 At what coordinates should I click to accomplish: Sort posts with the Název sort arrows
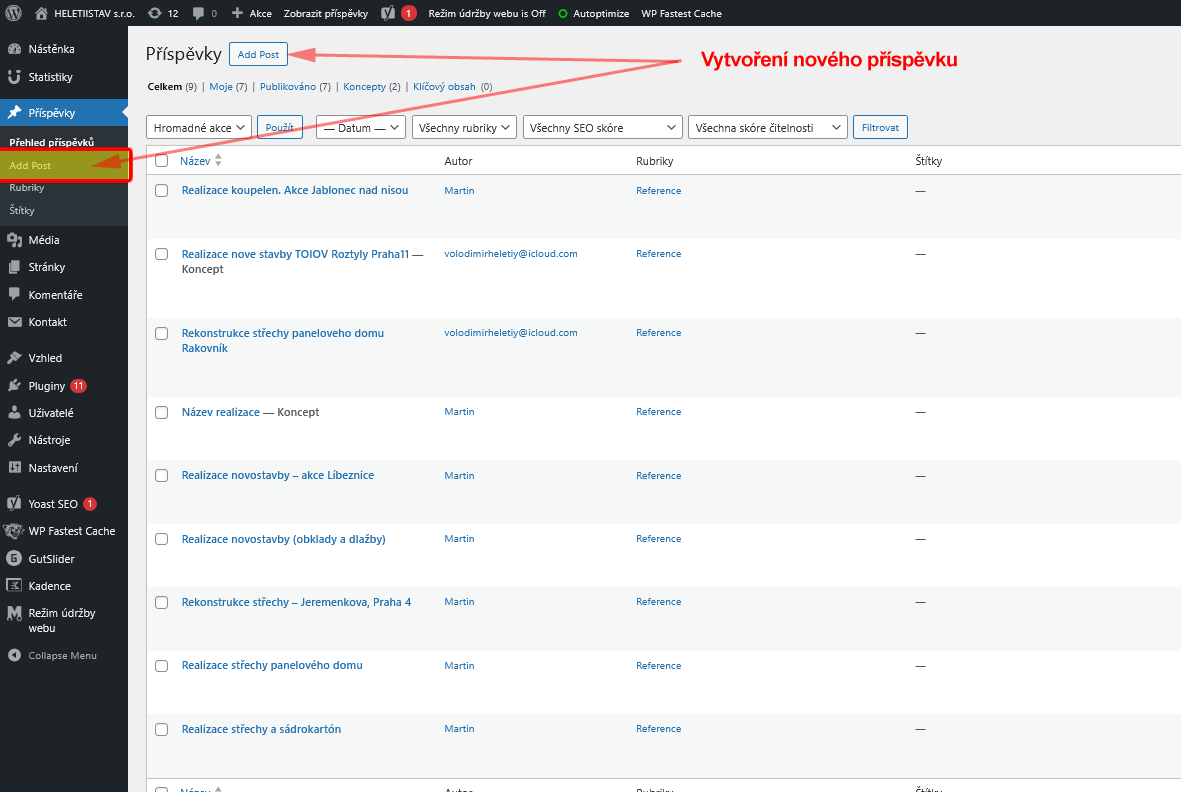point(218,160)
